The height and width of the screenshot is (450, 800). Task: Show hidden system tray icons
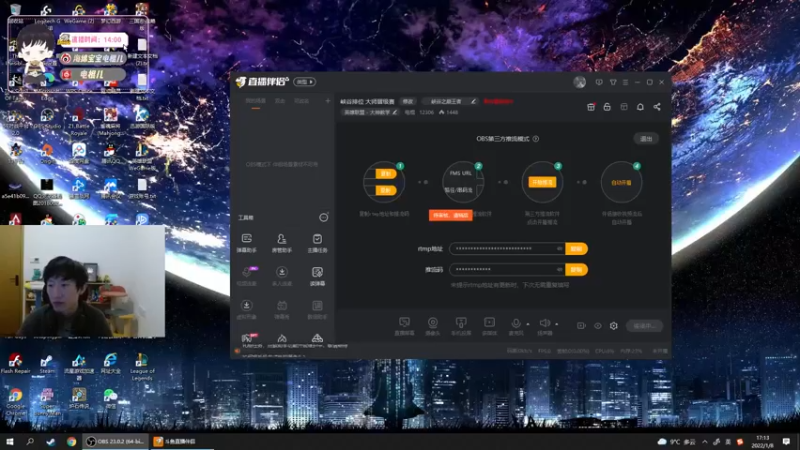click(x=705, y=441)
